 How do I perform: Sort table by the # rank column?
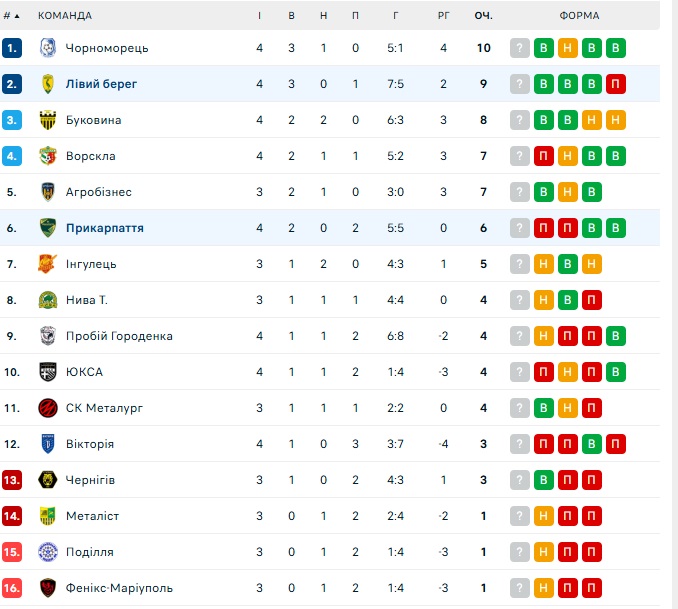[x=11, y=16]
